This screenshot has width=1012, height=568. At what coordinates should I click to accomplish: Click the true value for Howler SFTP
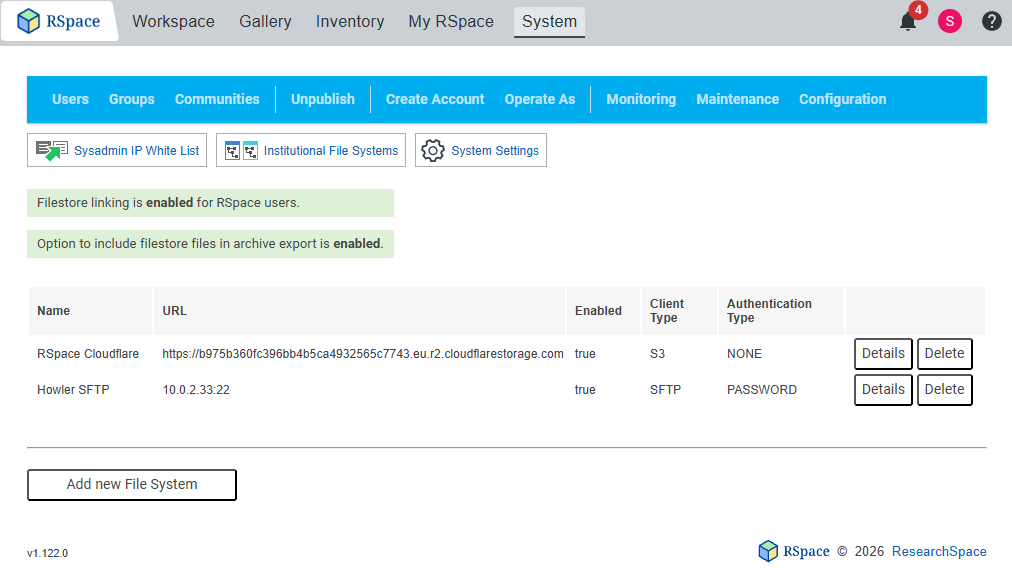(585, 390)
